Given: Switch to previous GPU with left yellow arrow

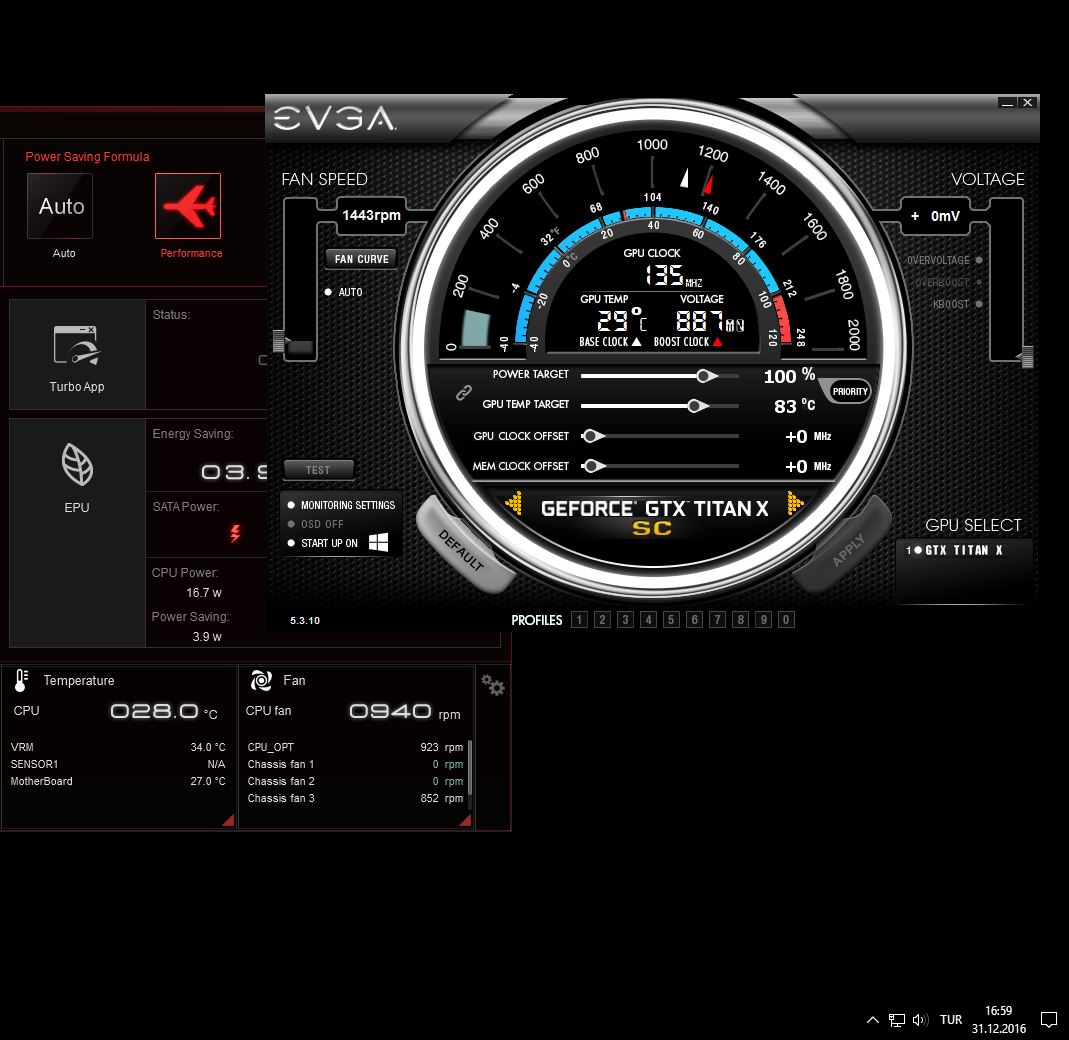Looking at the screenshot, I should tap(513, 503).
